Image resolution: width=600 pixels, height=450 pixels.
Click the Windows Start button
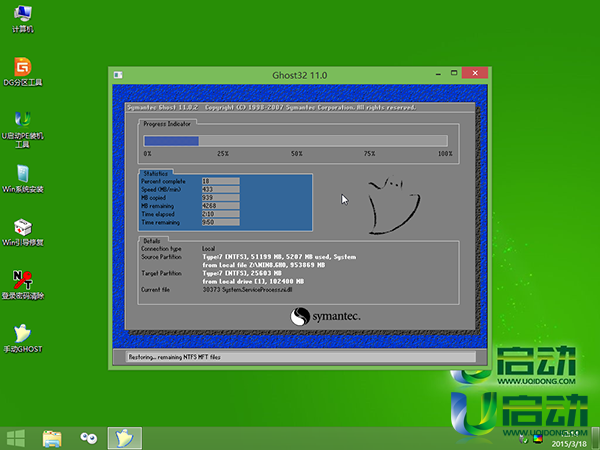click(x=16, y=439)
